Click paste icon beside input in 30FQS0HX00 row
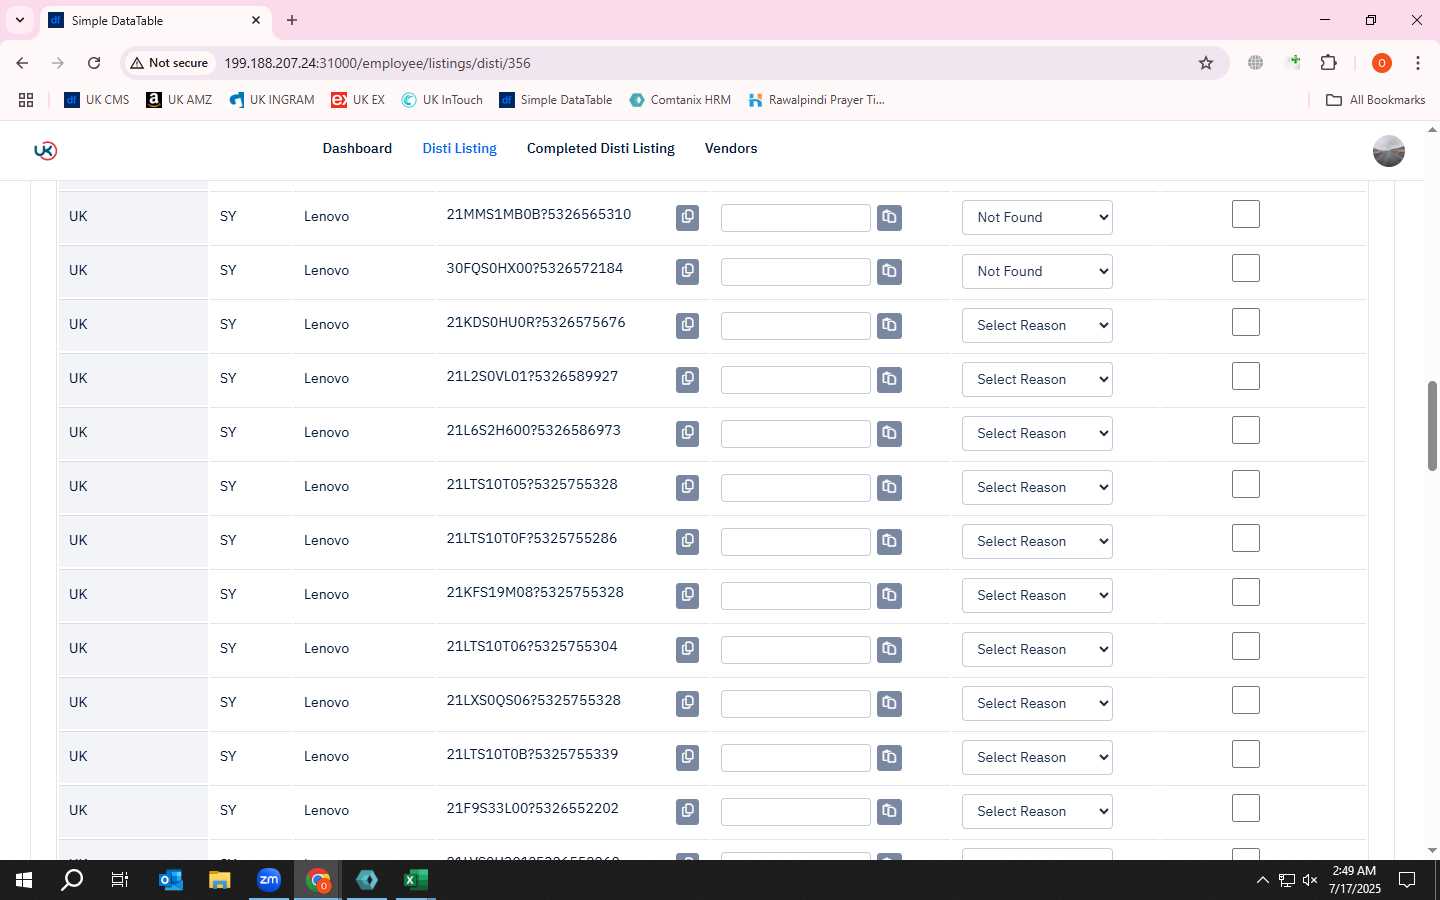This screenshot has width=1440, height=900. [889, 271]
